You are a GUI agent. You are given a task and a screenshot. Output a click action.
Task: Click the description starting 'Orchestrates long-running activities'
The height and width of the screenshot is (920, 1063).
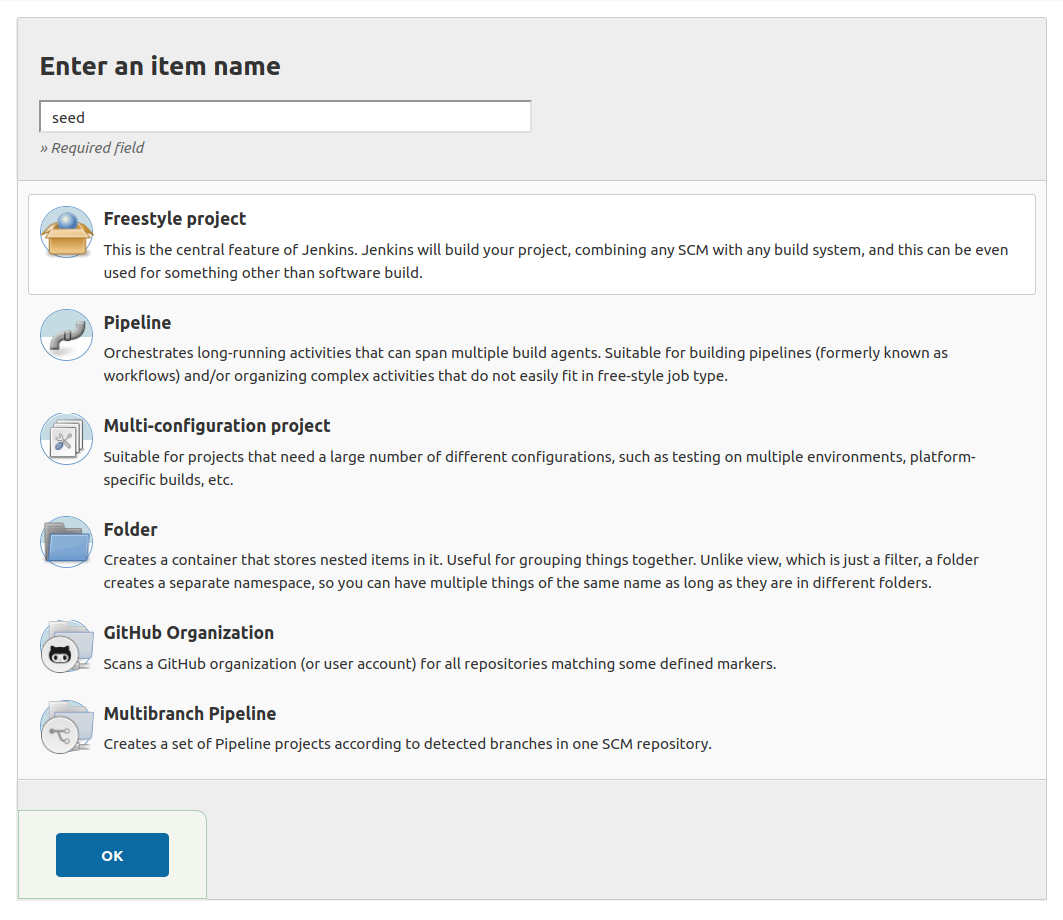point(526,364)
